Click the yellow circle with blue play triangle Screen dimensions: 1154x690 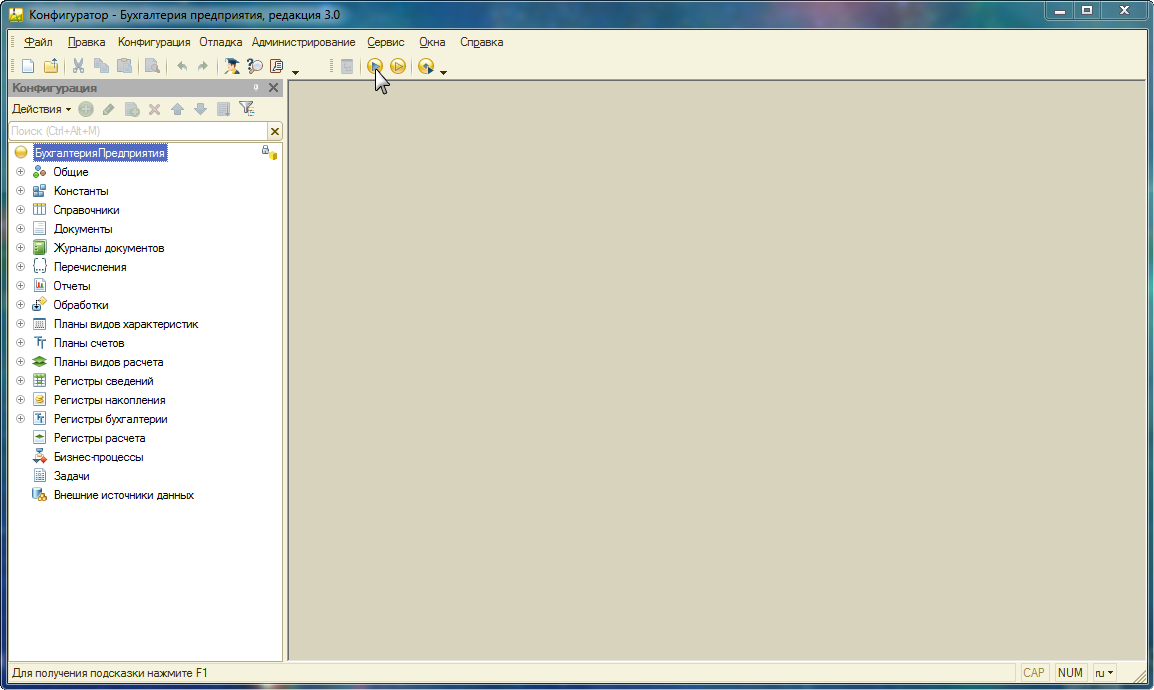375,66
